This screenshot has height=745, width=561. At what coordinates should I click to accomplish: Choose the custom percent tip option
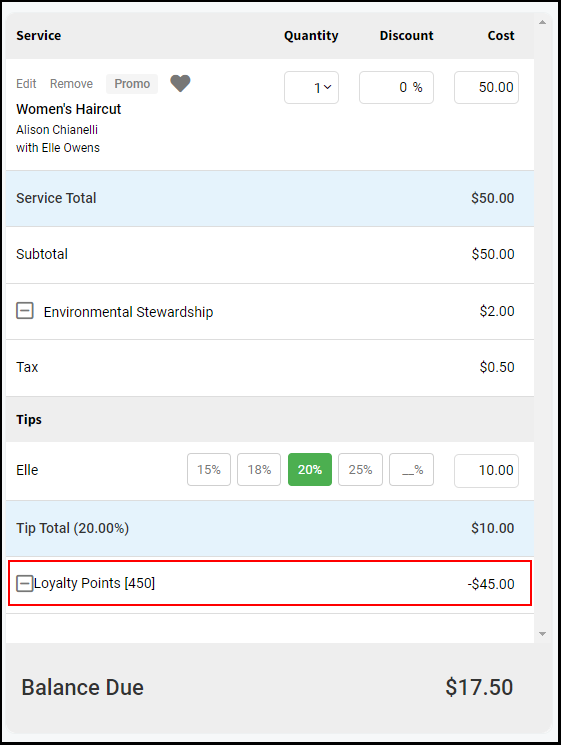pyautogui.click(x=411, y=470)
